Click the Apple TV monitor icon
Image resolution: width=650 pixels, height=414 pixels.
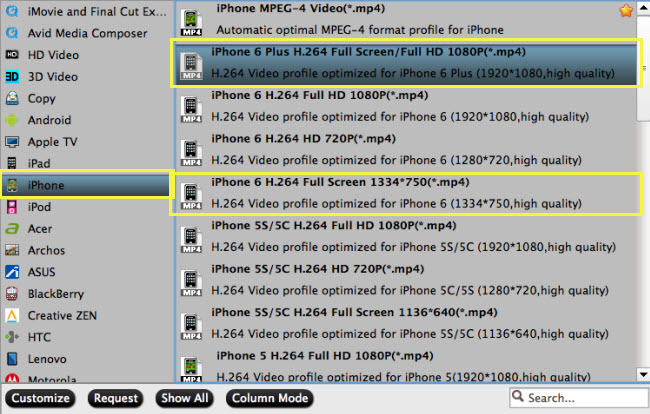pyautogui.click(x=12, y=142)
